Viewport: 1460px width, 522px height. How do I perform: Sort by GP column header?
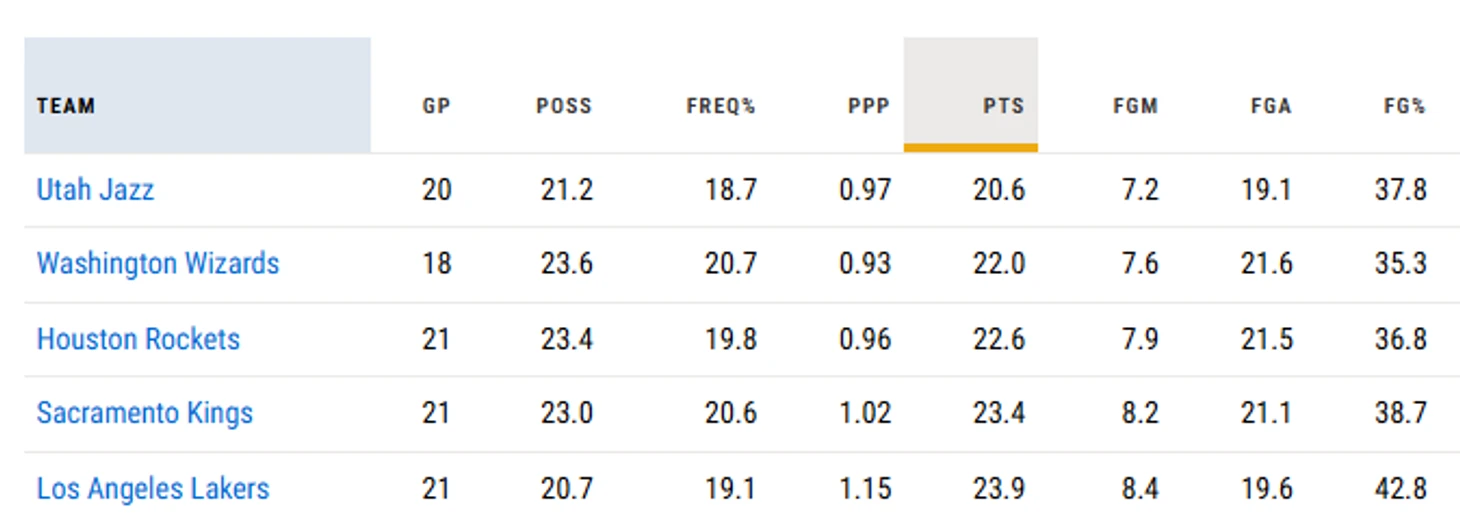(436, 106)
